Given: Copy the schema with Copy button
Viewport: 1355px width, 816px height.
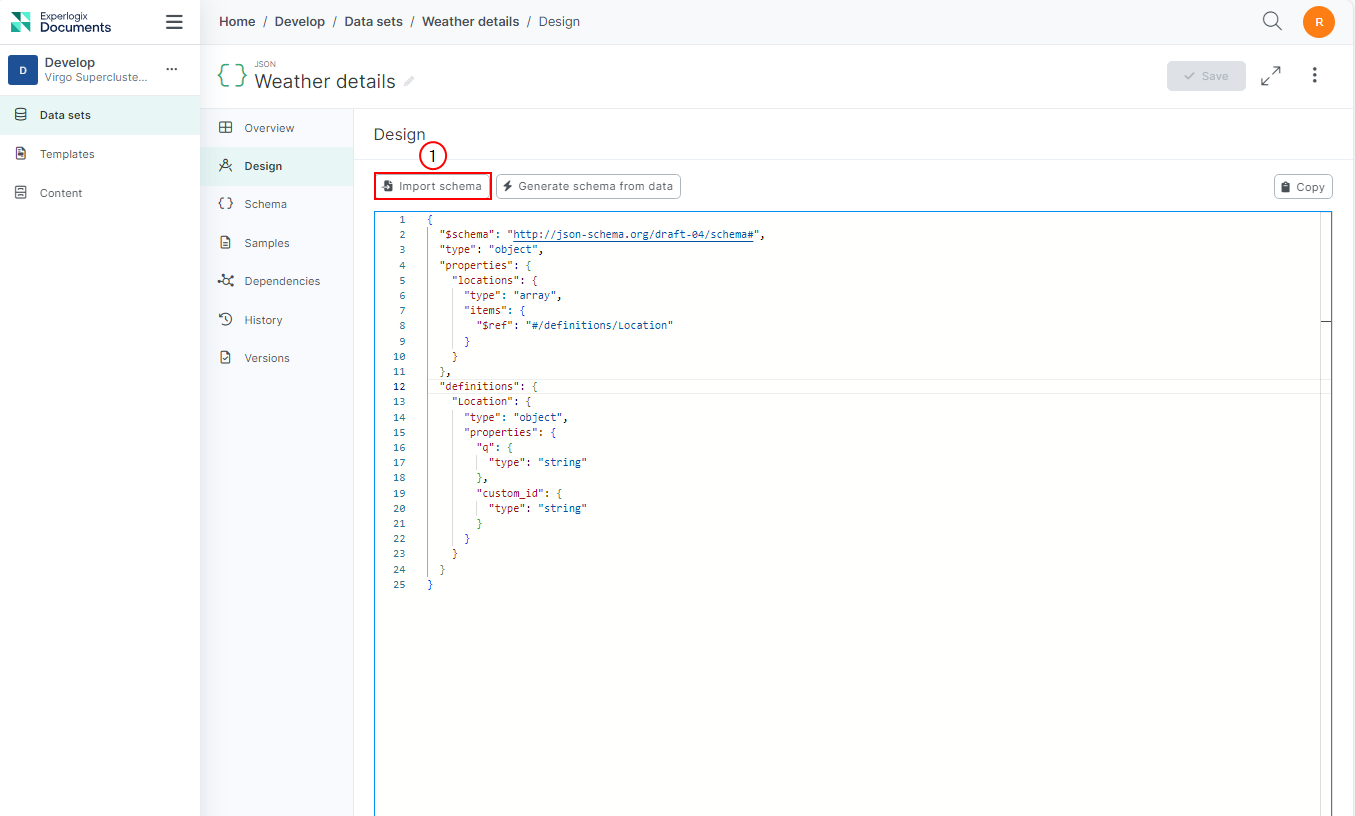Looking at the screenshot, I should (x=1303, y=187).
